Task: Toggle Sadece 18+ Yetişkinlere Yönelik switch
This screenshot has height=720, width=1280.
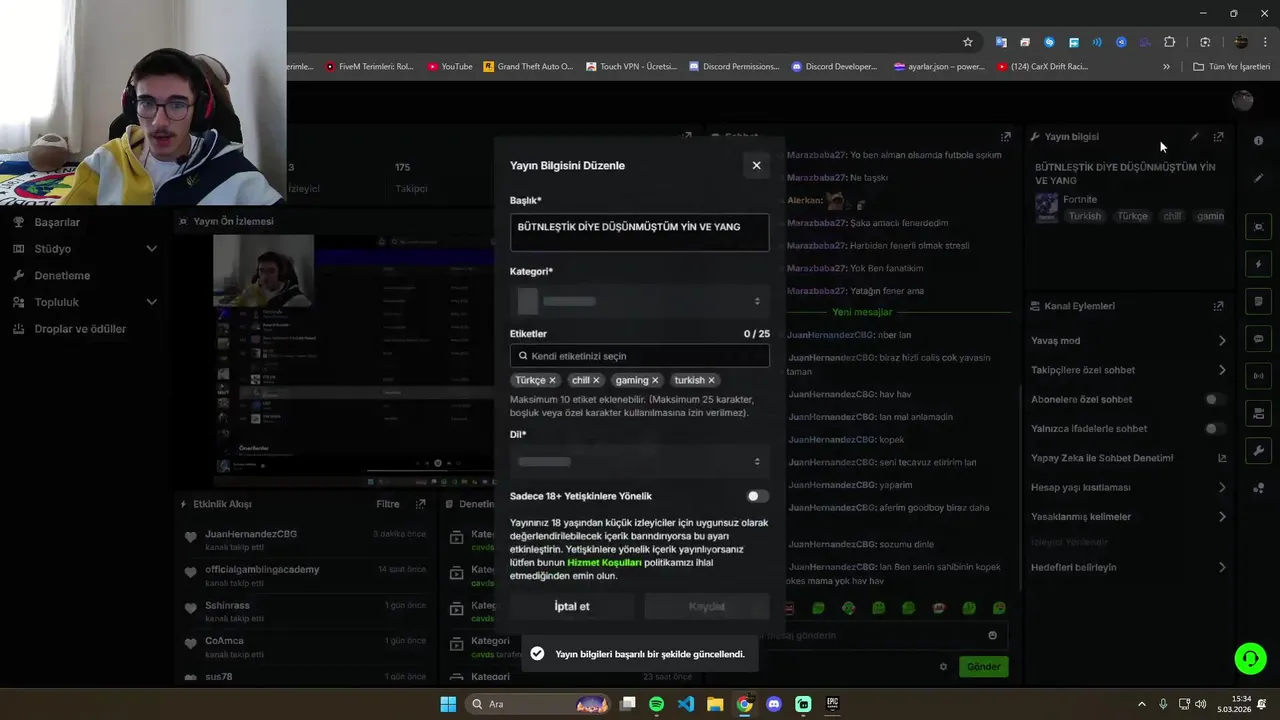Action: [x=757, y=496]
